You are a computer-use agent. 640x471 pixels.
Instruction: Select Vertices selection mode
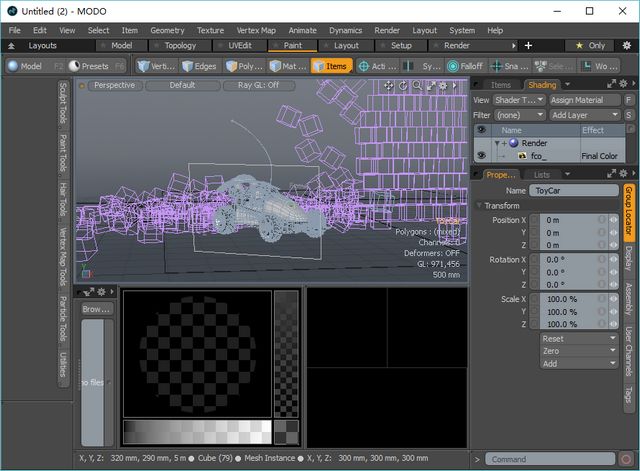(156, 66)
